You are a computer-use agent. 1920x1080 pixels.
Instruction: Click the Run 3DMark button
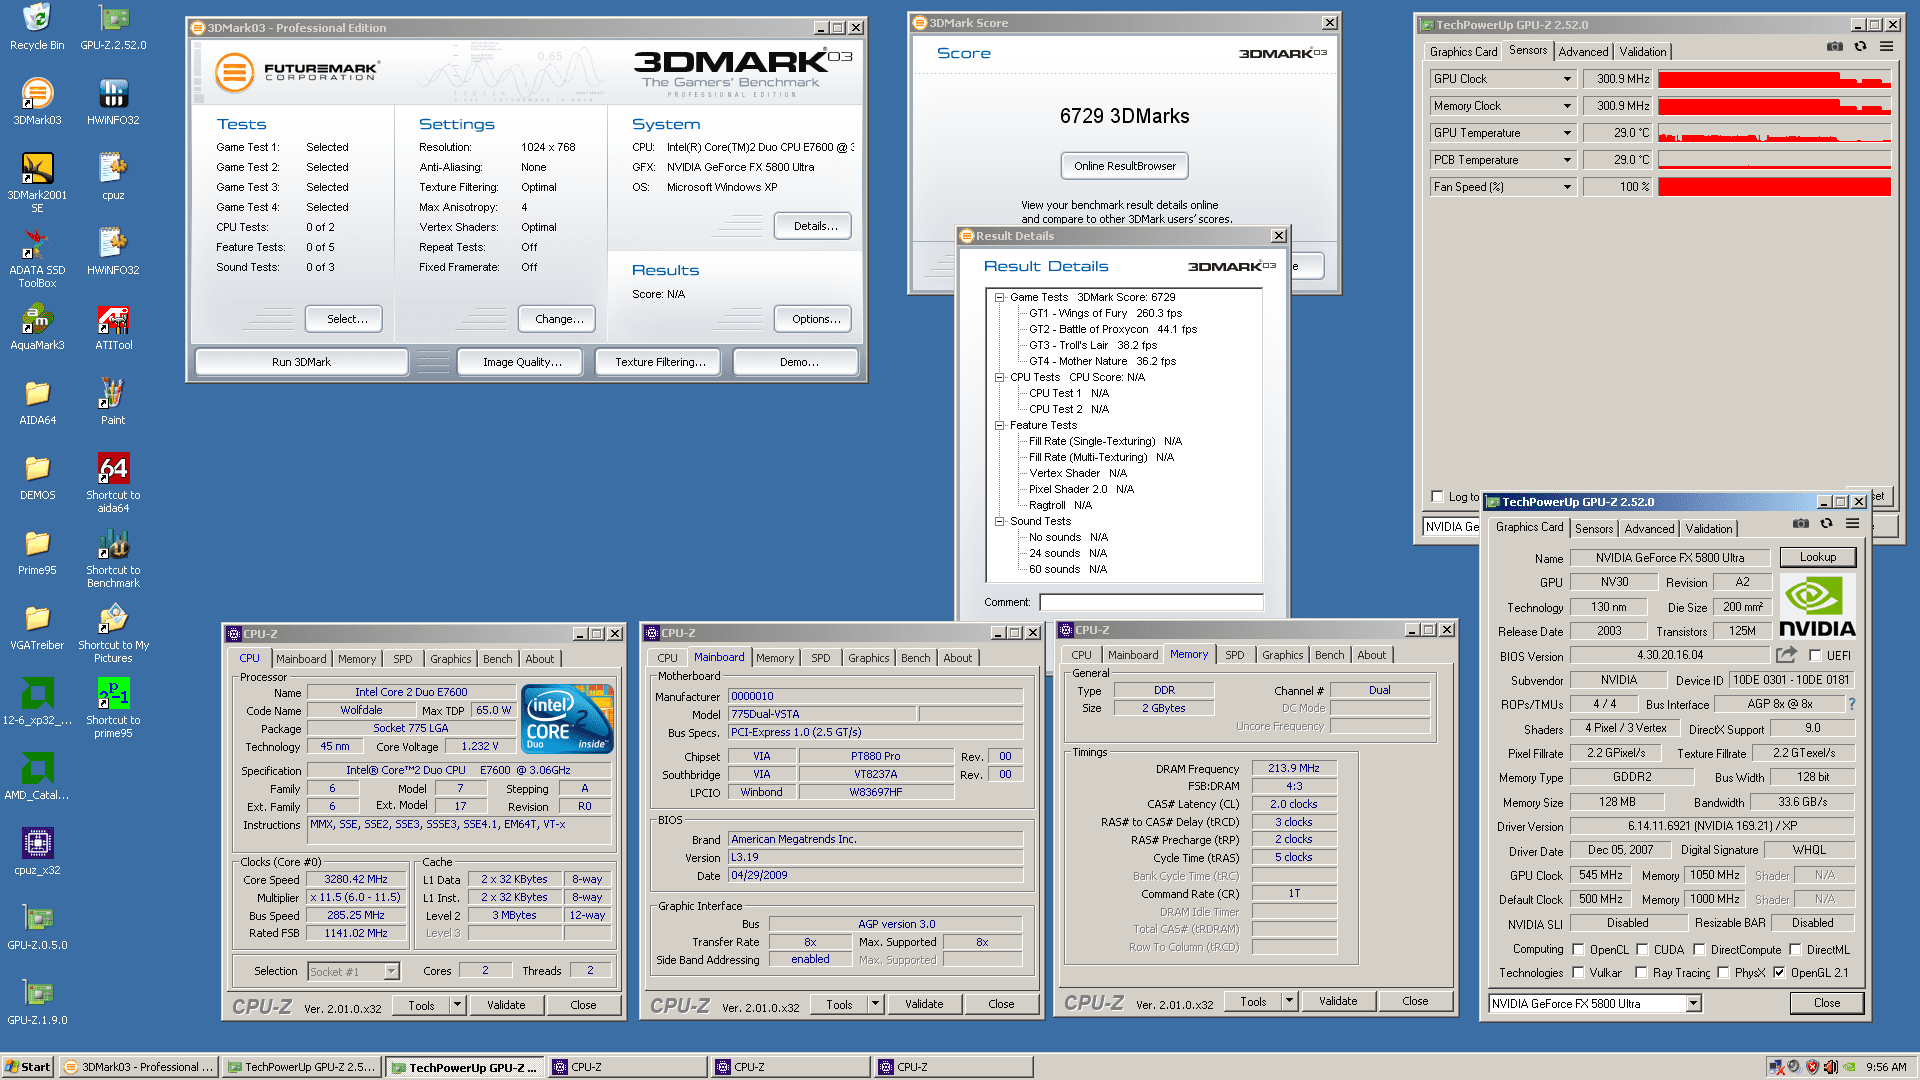301,362
